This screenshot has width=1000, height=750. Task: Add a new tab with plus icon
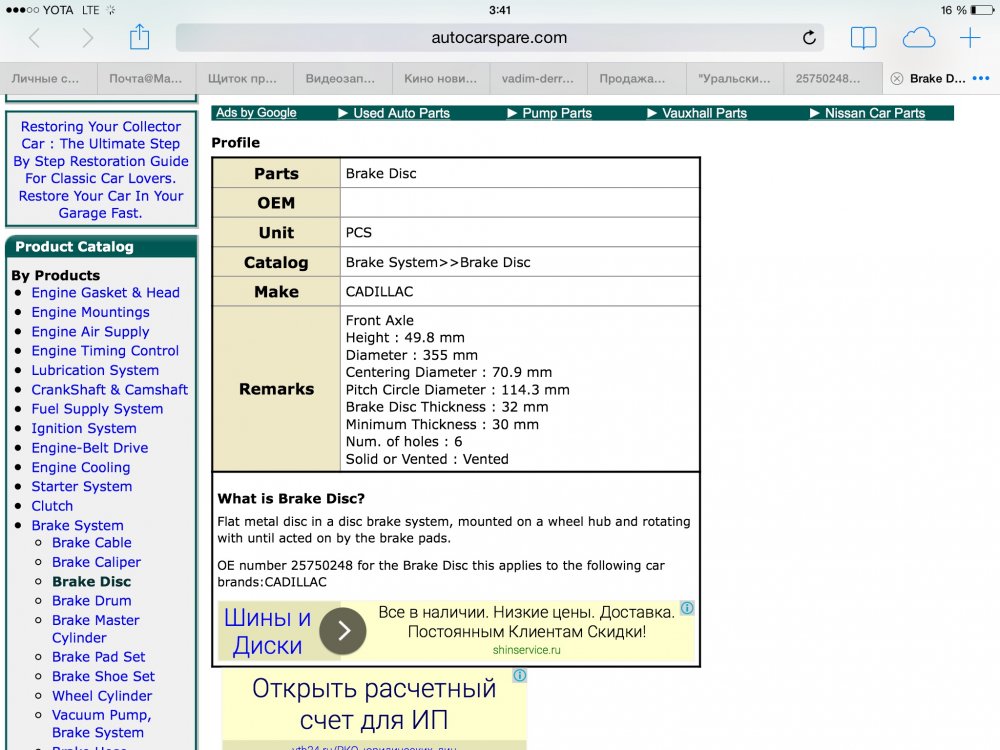pos(970,38)
